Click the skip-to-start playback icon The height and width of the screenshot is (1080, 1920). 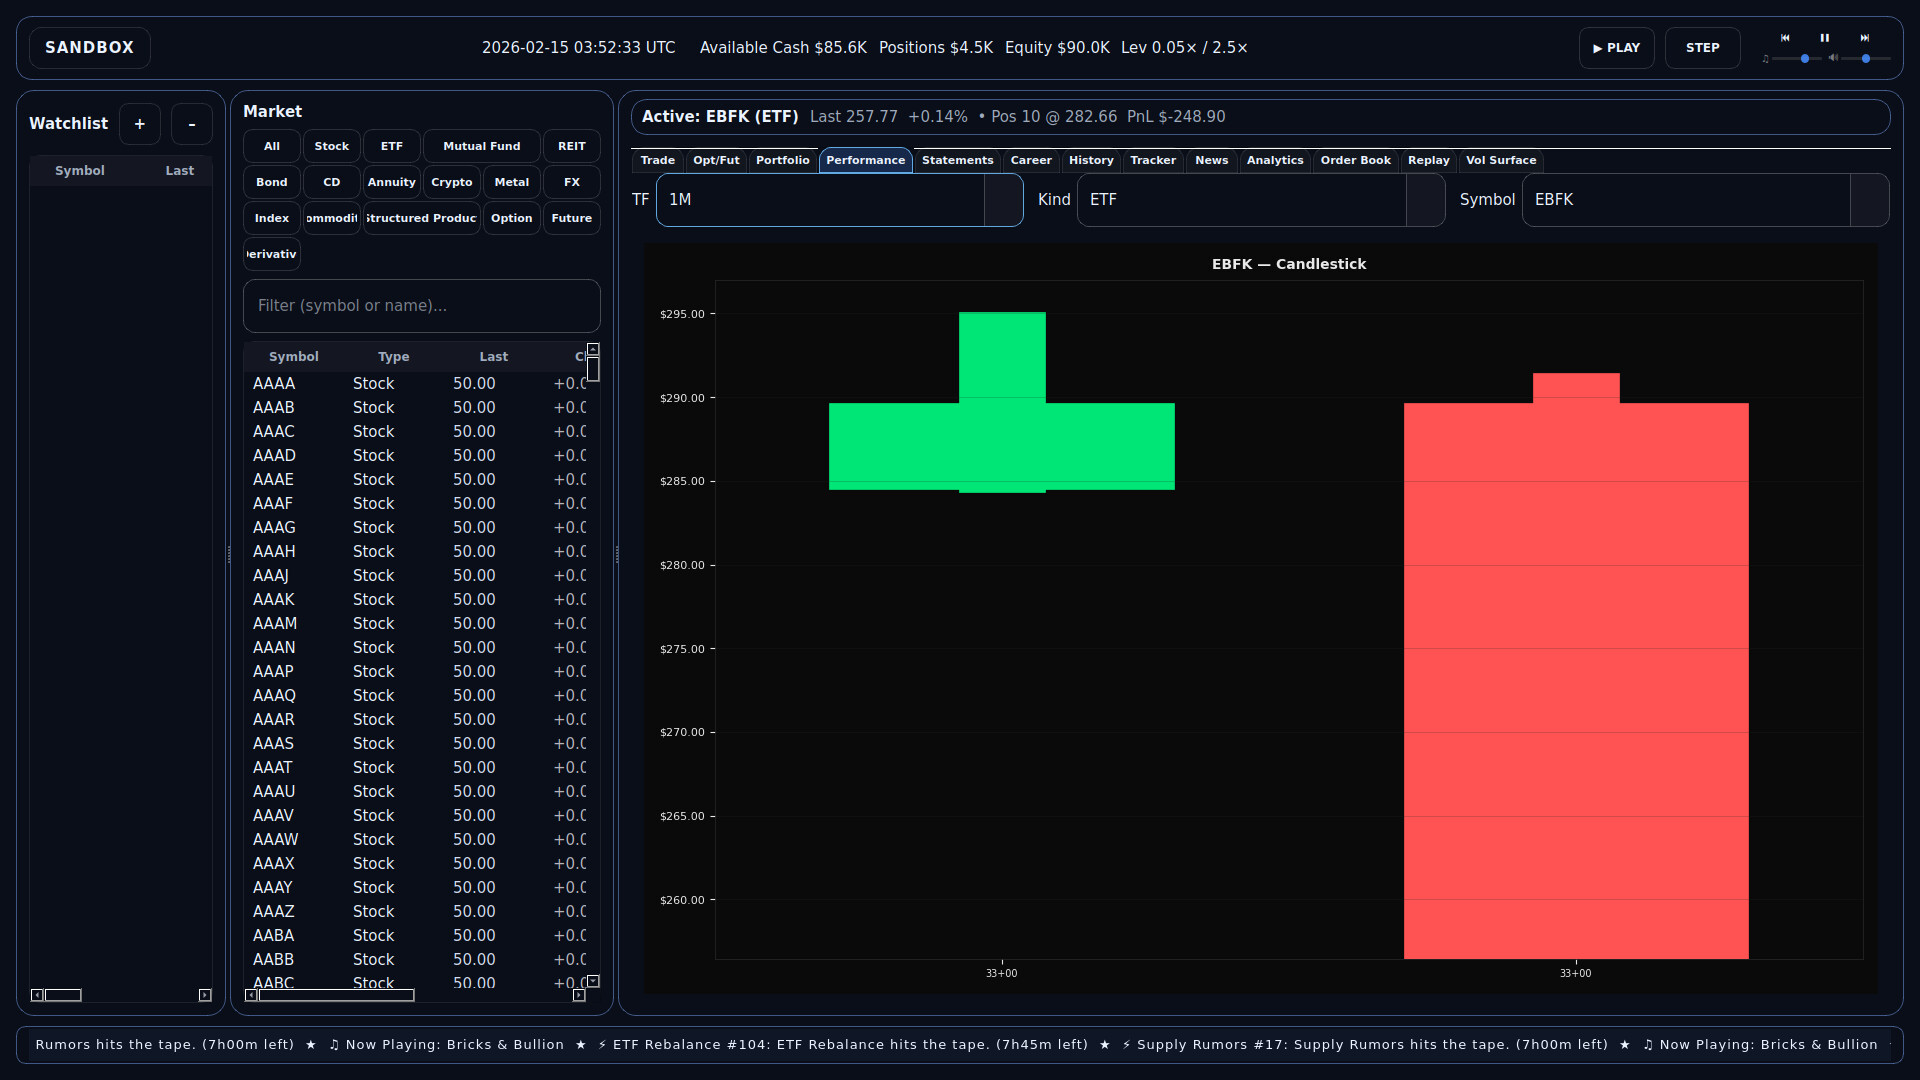1785,37
